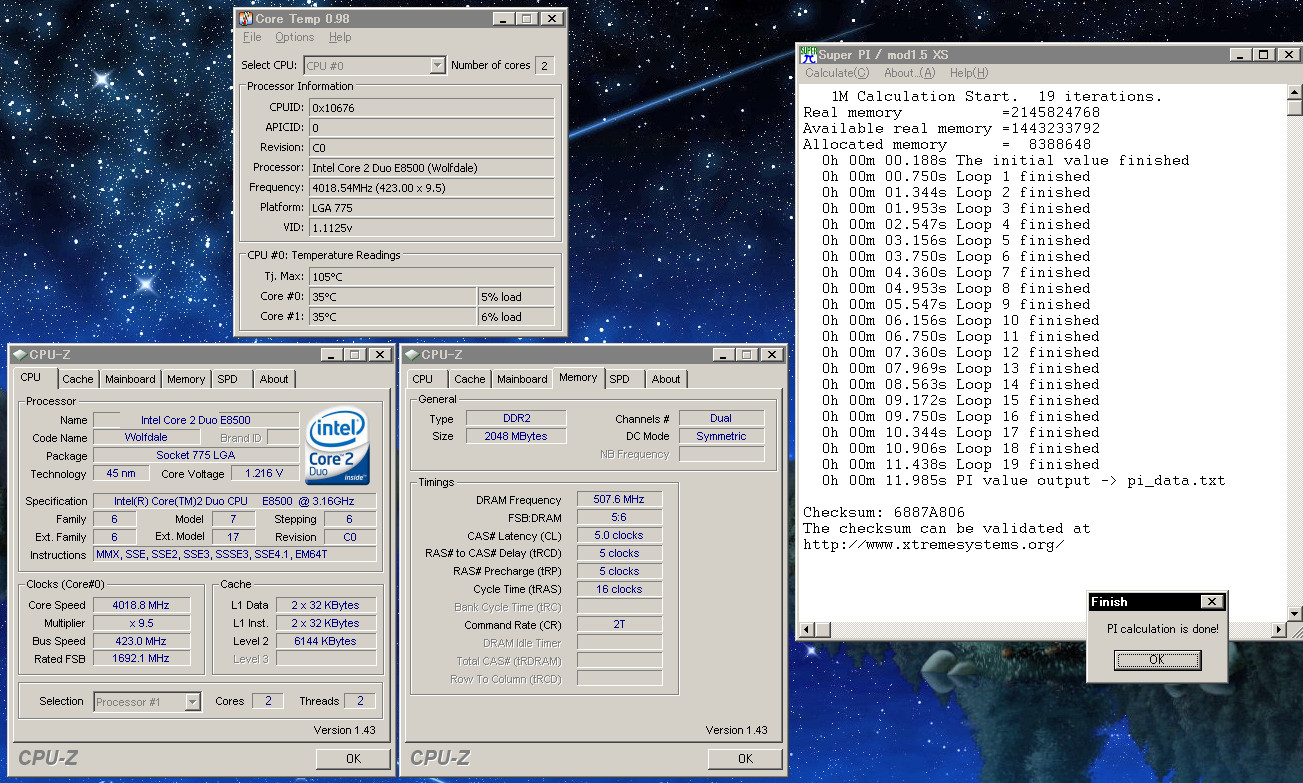Screen dimensions: 1303x783
Task: Close the Finish dialog with X
Action: click(x=1211, y=602)
